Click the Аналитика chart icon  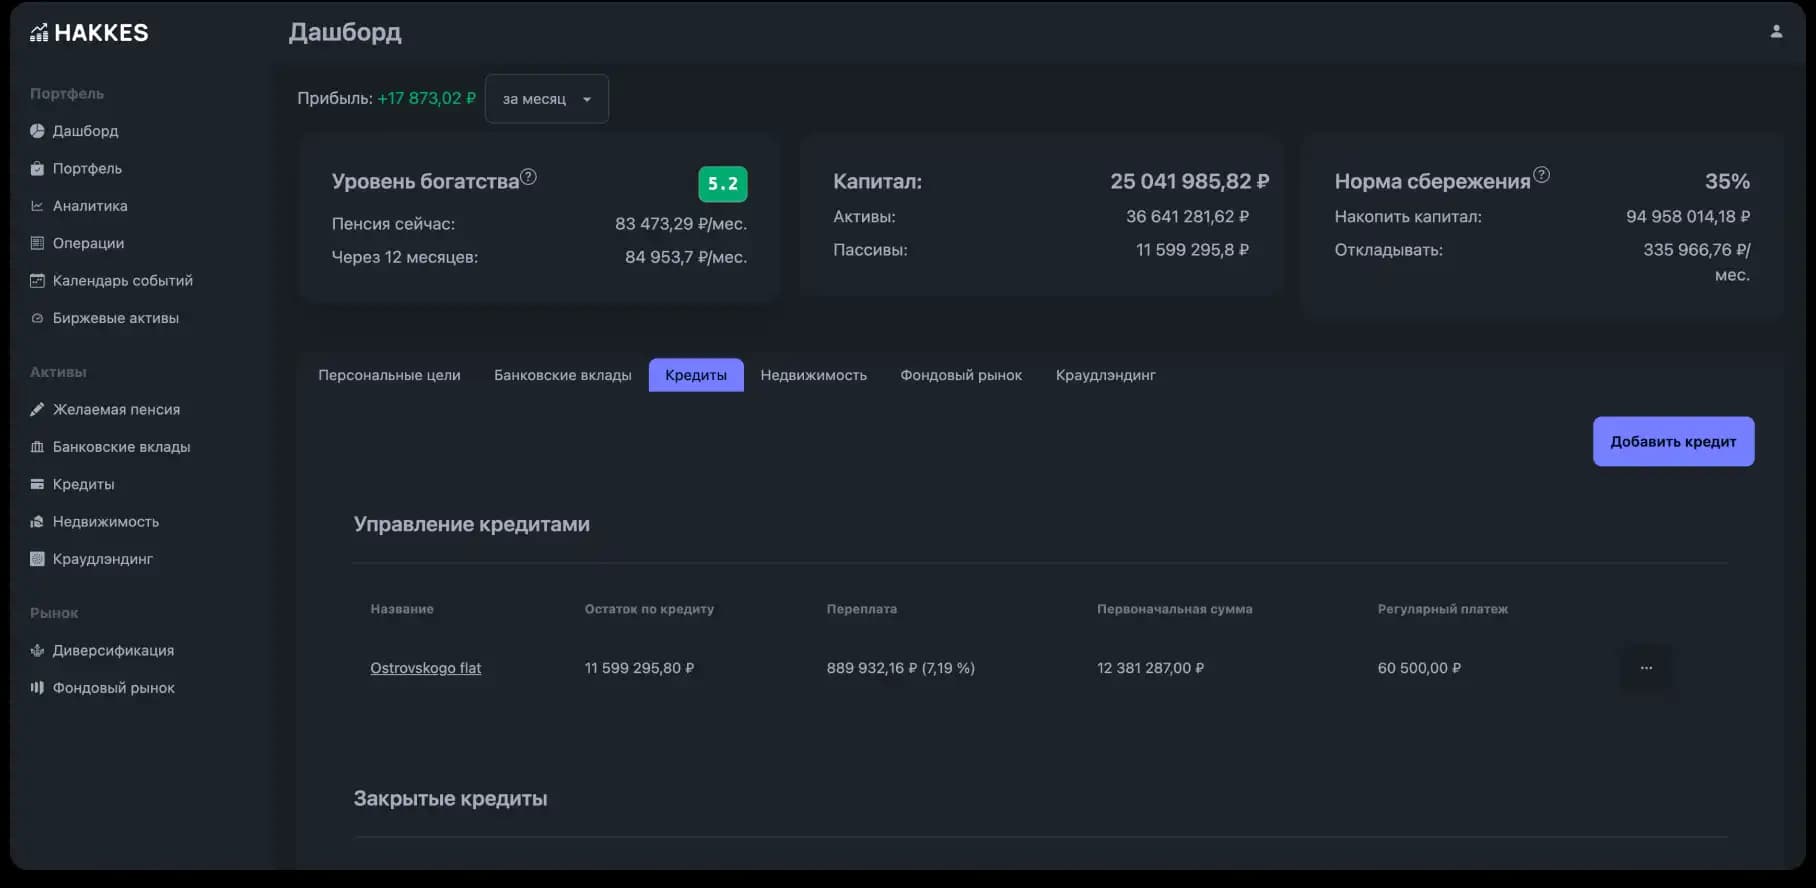point(37,206)
